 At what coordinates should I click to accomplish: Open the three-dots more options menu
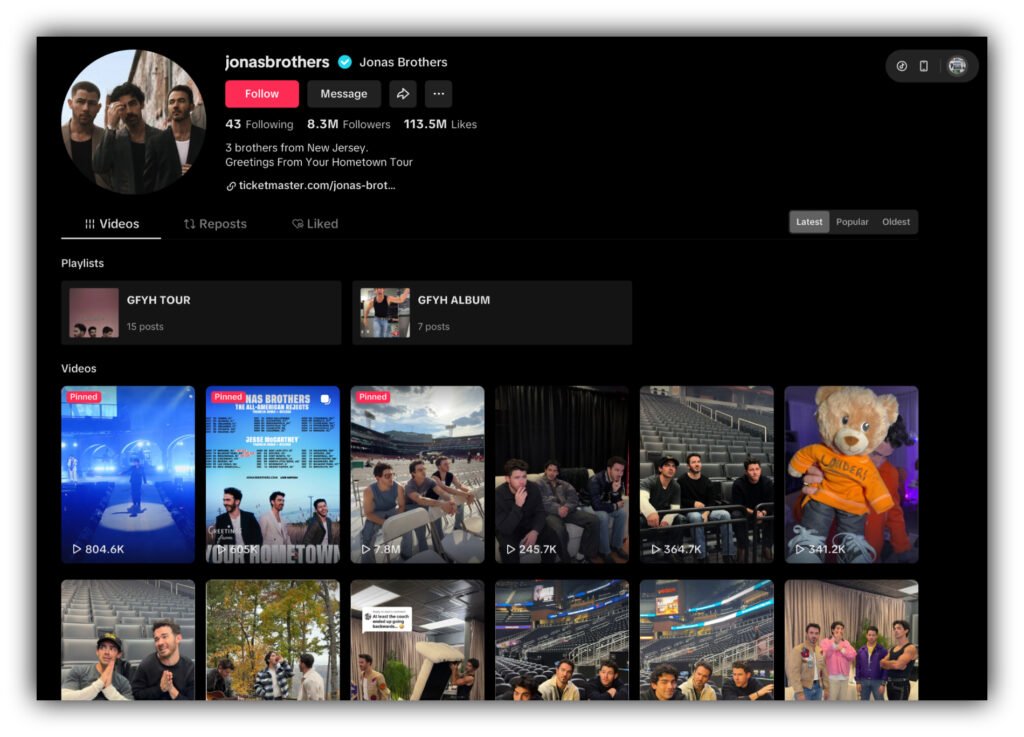click(438, 94)
